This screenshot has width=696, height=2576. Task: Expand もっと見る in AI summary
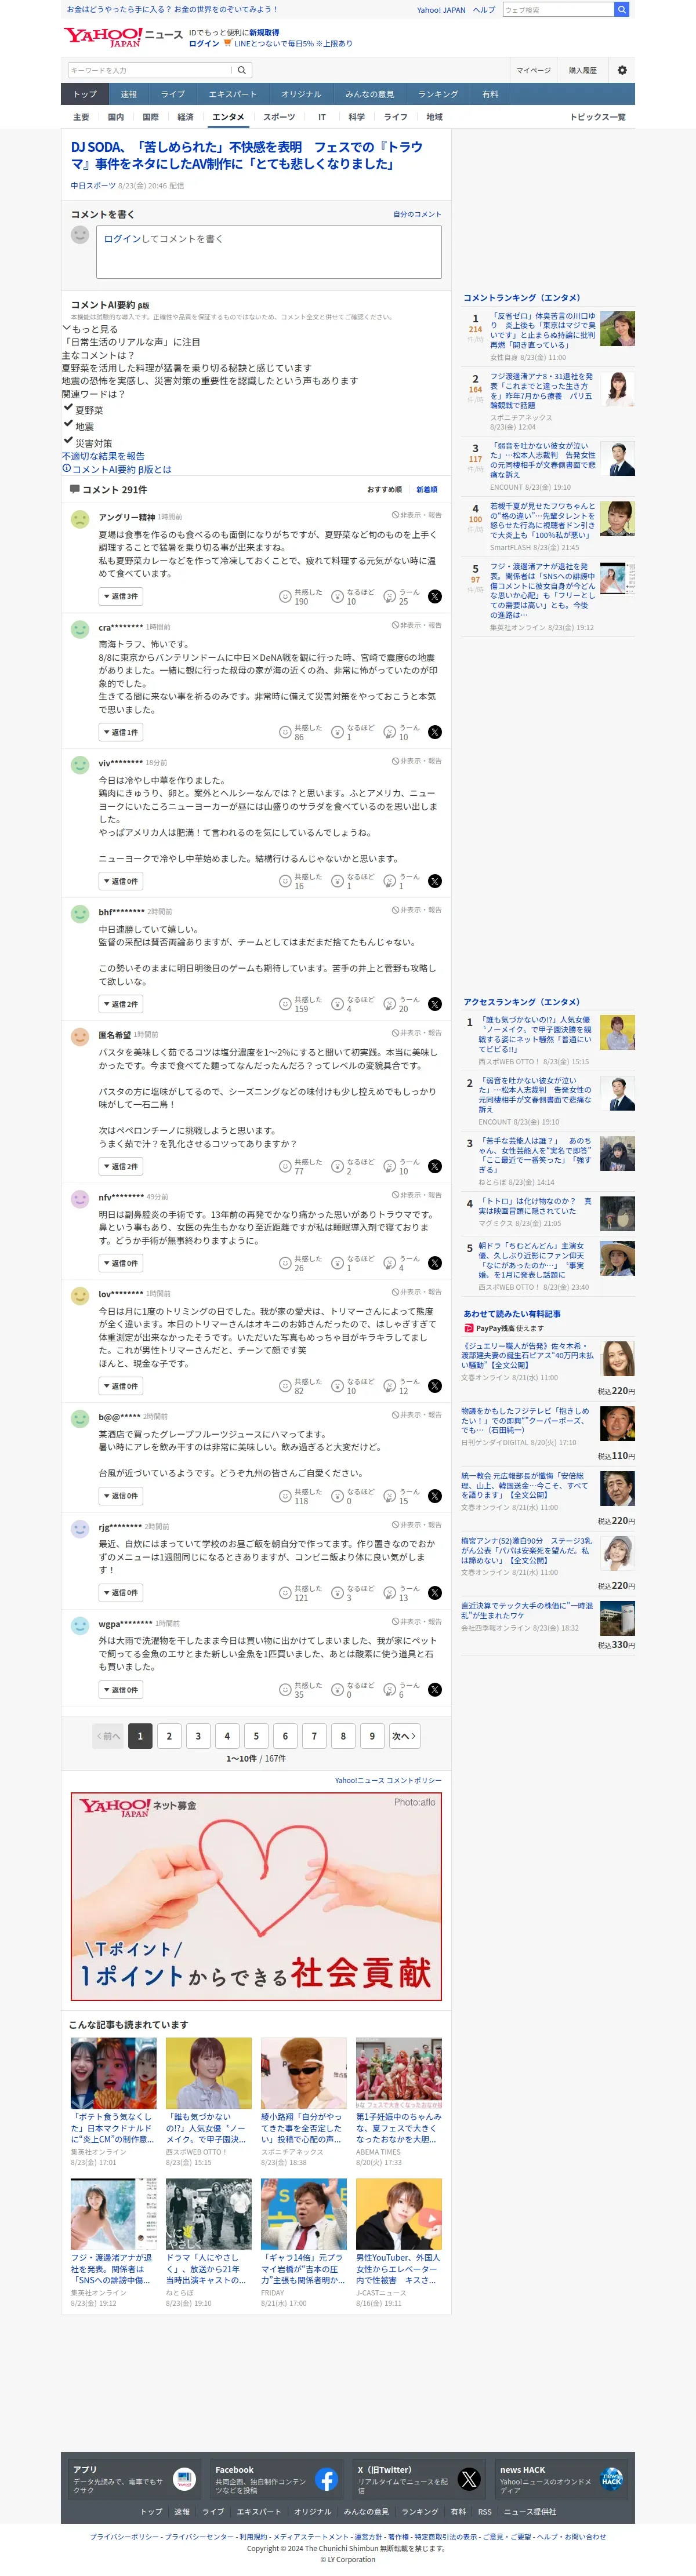pos(90,329)
